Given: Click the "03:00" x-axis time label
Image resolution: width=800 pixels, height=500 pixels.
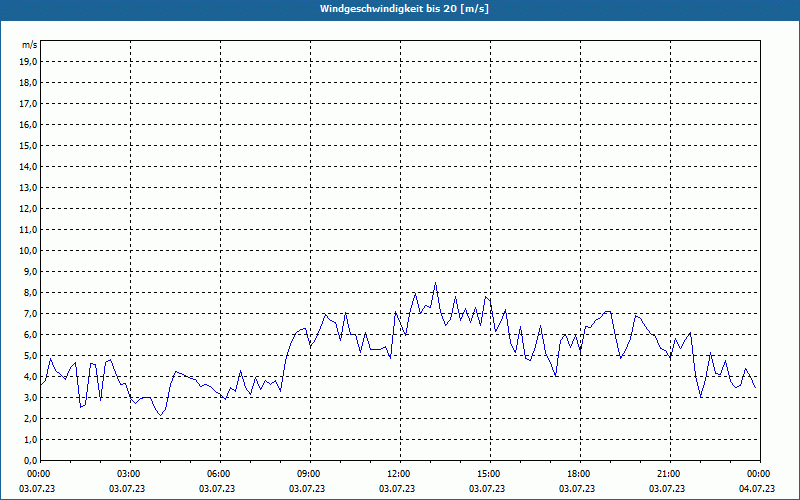Looking at the screenshot, I should tap(127, 474).
